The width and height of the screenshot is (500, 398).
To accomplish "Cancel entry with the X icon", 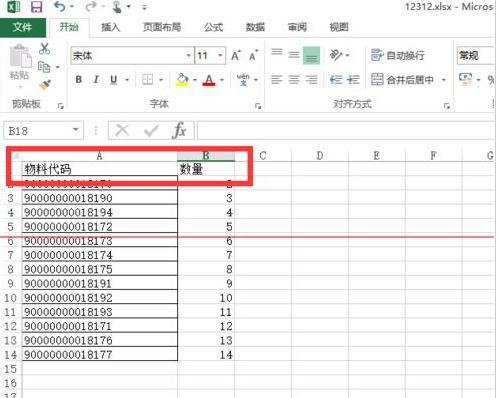I will pyautogui.click(x=122, y=130).
